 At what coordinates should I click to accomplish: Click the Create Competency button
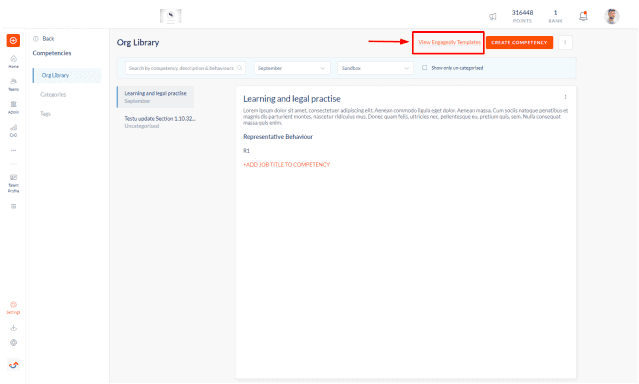point(519,42)
